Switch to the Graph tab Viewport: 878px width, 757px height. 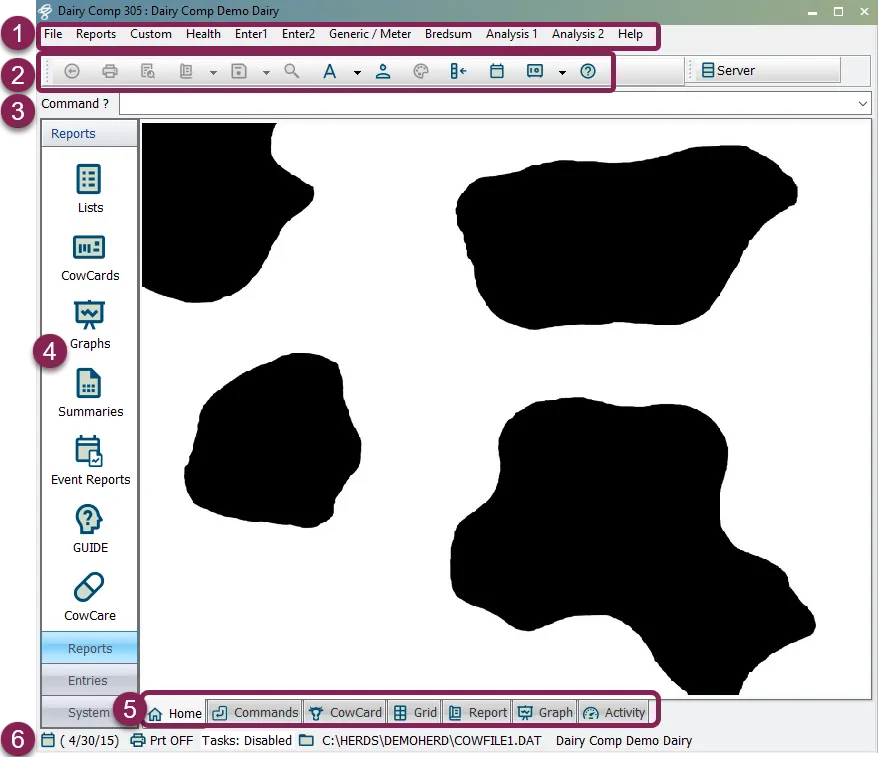tap(545, 713)
